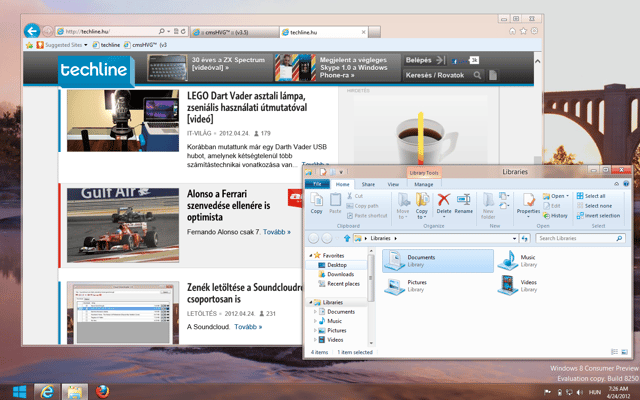Click Copy path in the Clipboard group

[362, 206]
